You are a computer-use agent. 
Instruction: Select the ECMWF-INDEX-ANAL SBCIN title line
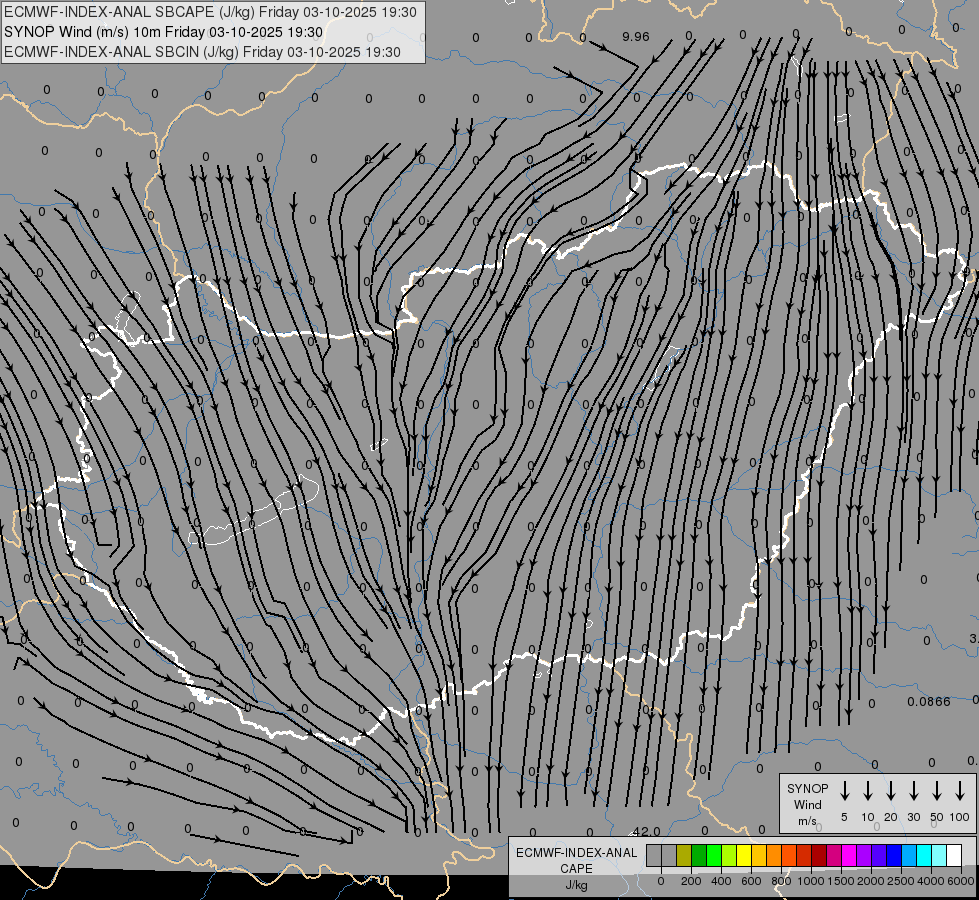point(202,52)
